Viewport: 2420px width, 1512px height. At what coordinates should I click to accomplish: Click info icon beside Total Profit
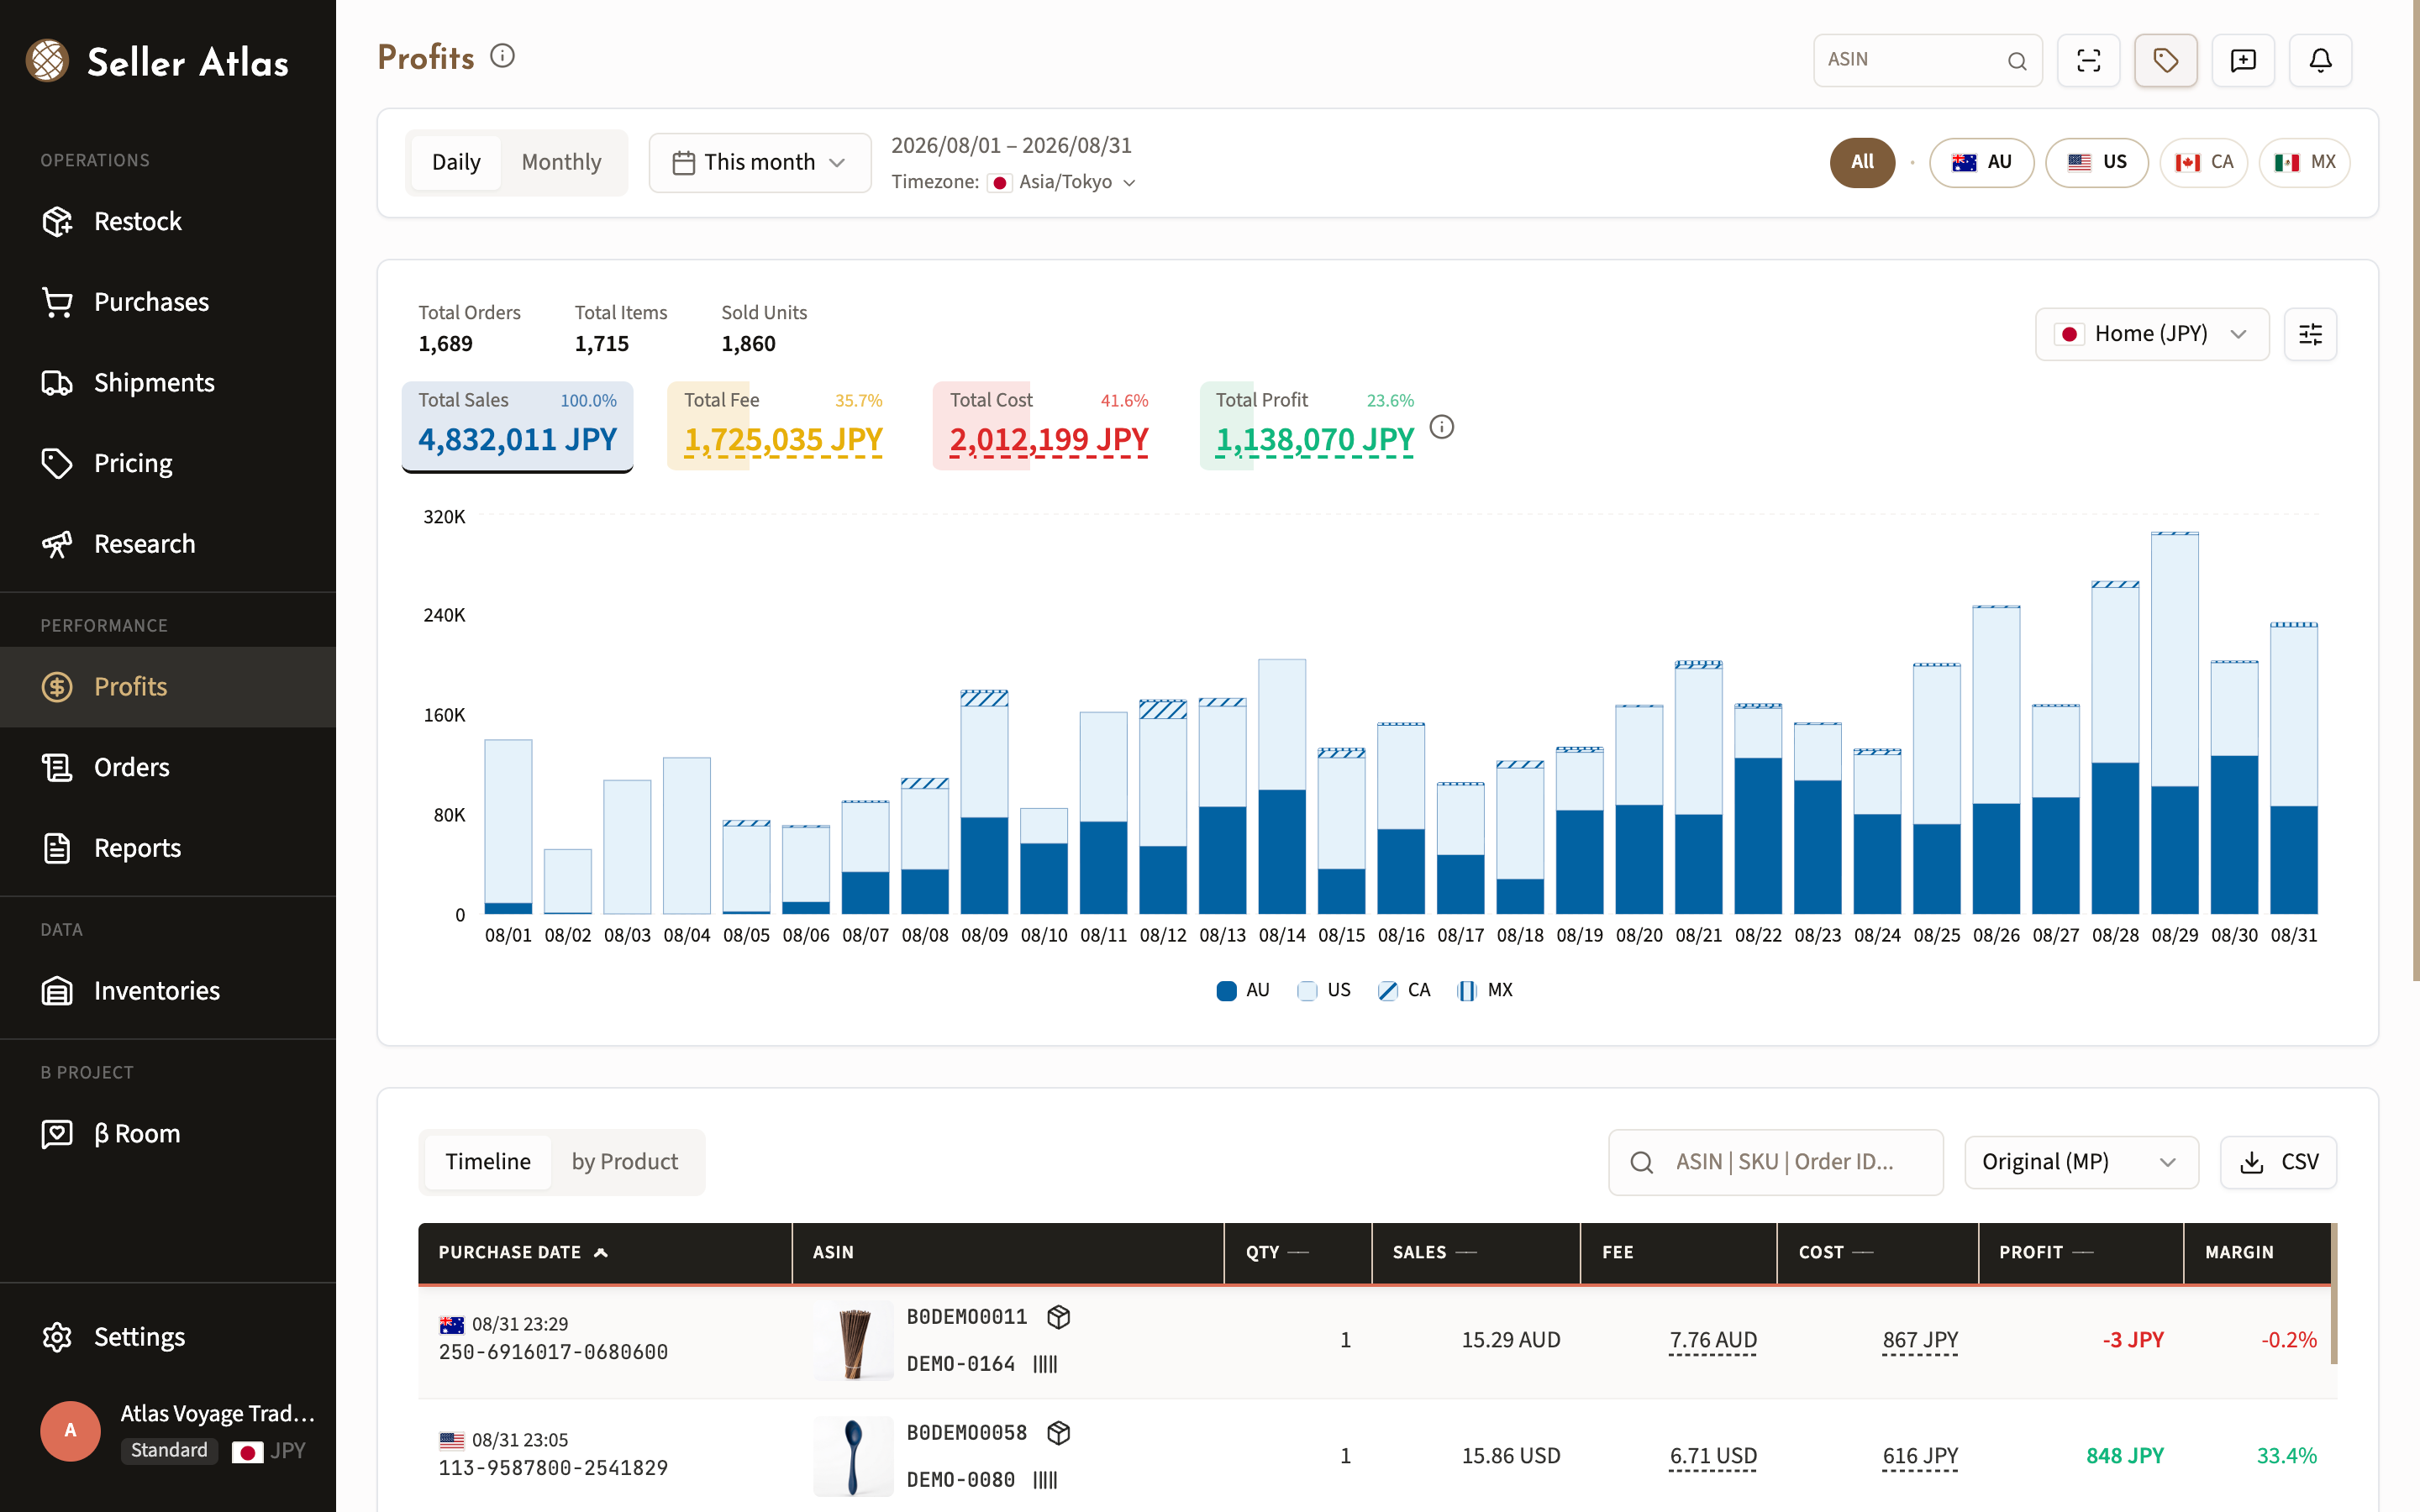coord(1441,427)
